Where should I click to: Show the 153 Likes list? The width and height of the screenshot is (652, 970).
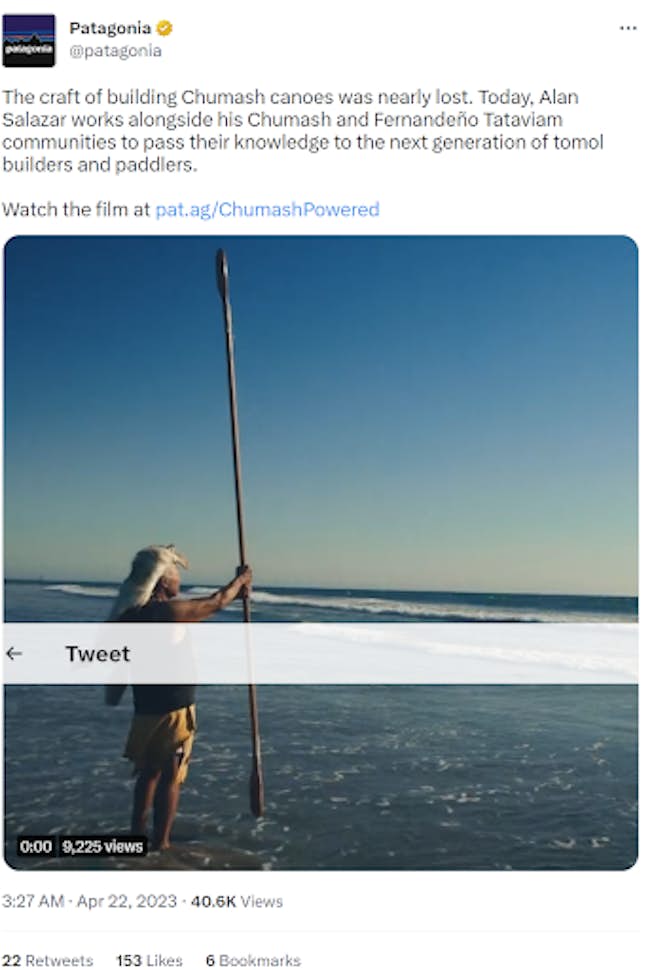pyautogui.click(x=149, y=960)
